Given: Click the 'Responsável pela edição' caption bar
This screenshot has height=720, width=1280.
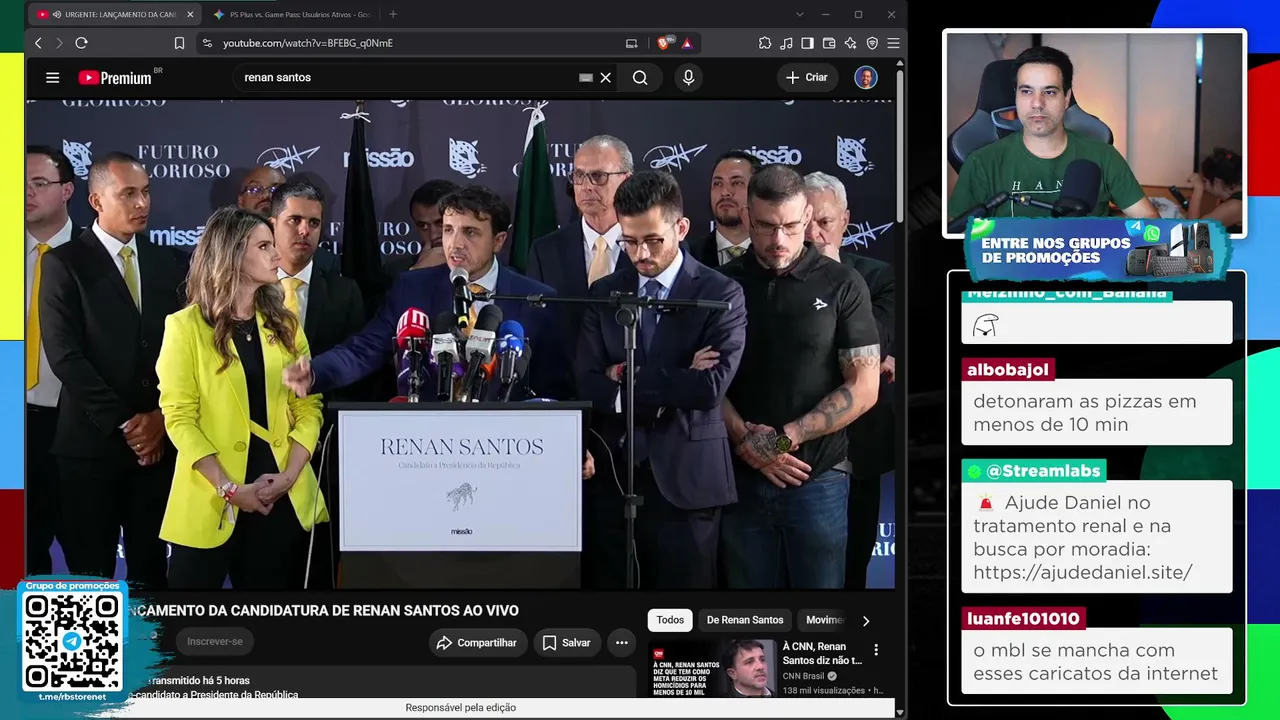Looking at the screenshot, I should 461,708.
